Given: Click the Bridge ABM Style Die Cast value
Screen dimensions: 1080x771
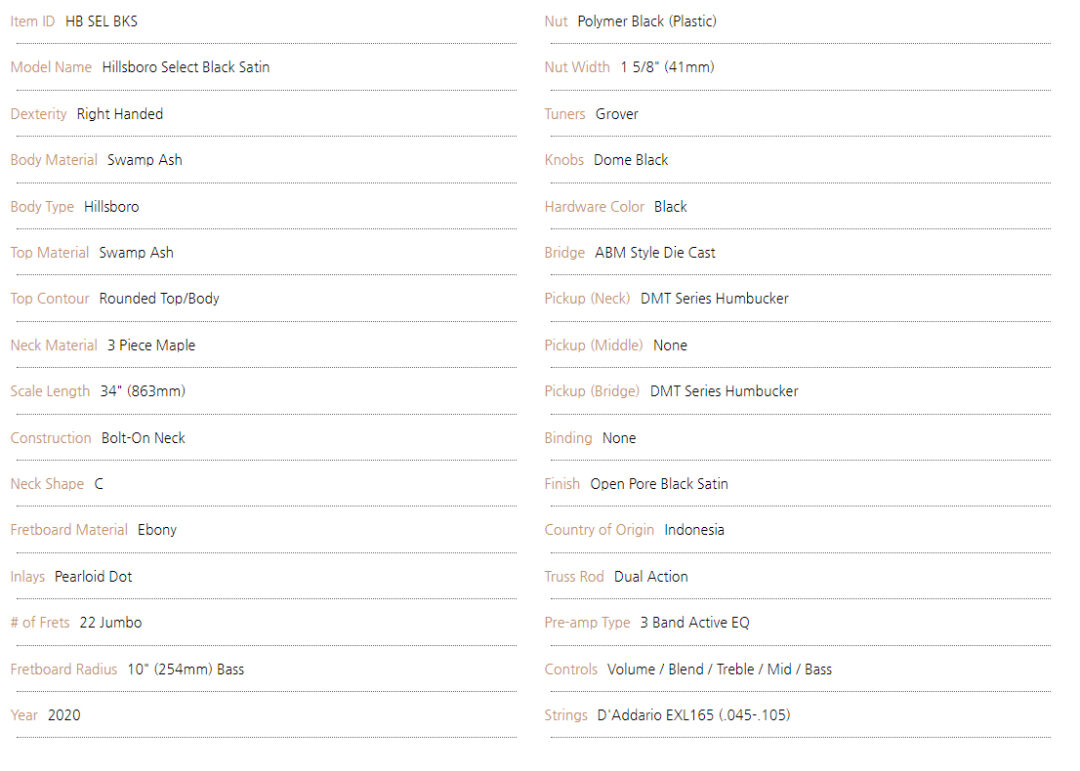Looking at the screenshot, I should click(x=655, y=253).
